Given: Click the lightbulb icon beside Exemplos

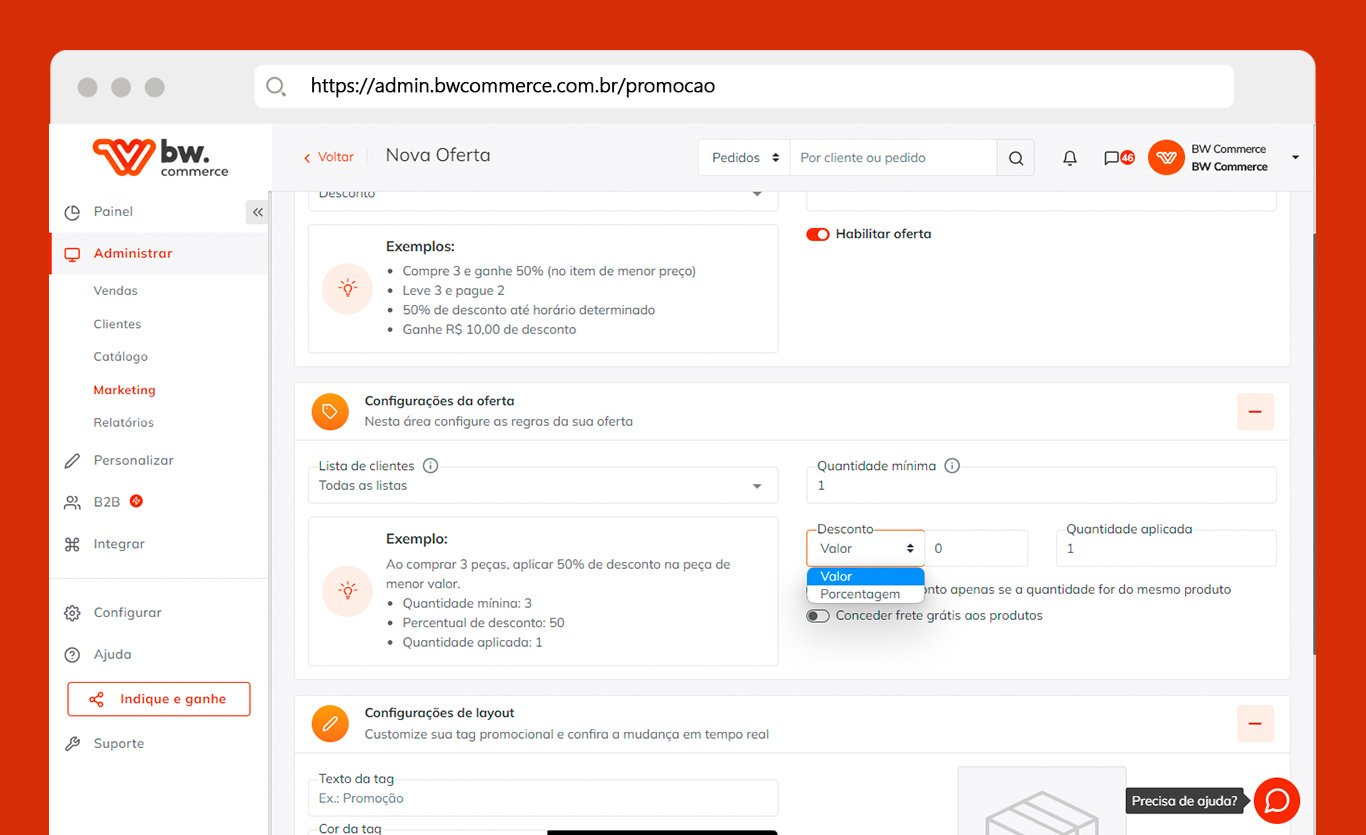Looking at the screenshot, I should click(x=347, y=289).
